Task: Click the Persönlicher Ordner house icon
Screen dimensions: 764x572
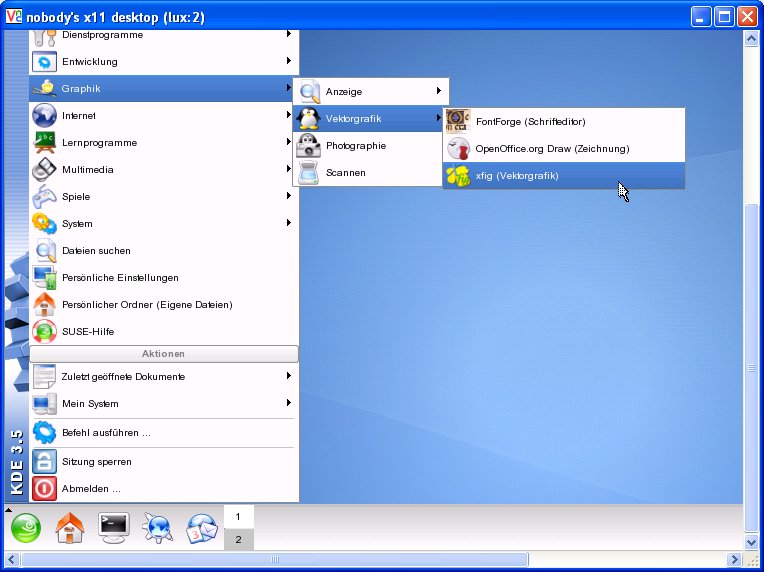Action: (44, 305)
